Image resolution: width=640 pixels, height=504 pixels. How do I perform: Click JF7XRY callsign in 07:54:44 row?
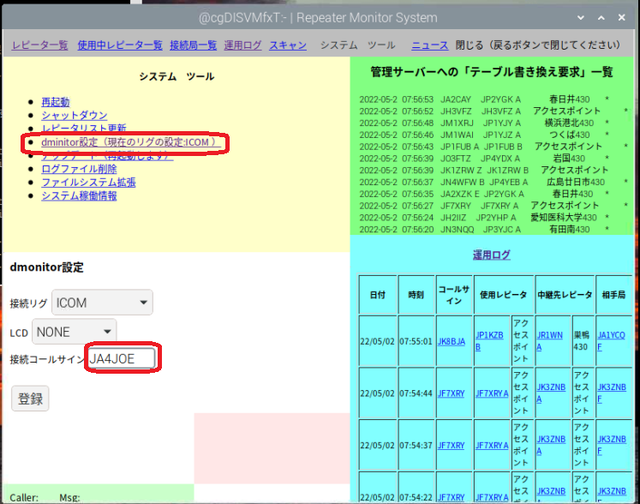[451, 393]
